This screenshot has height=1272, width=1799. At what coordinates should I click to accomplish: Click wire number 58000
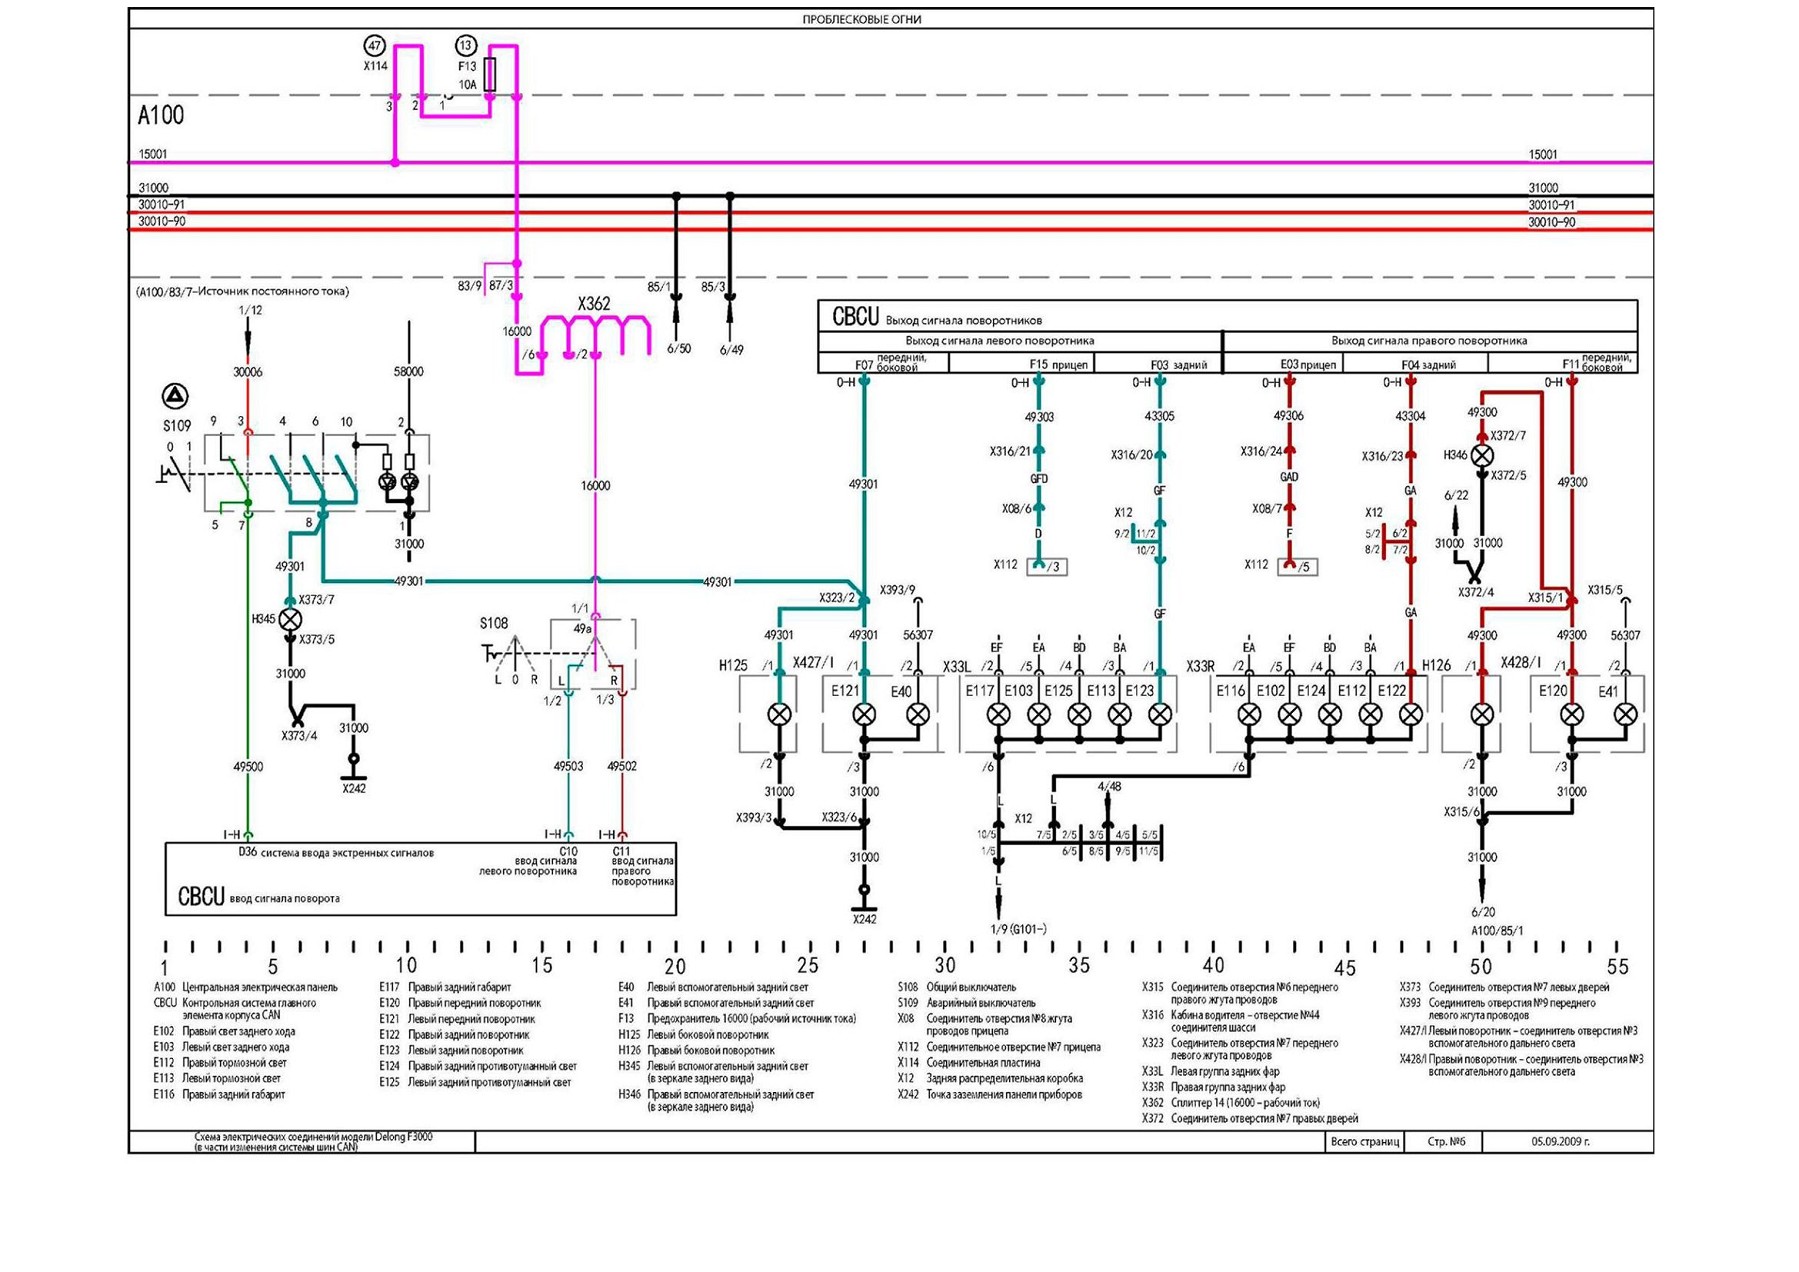point(408,372)
